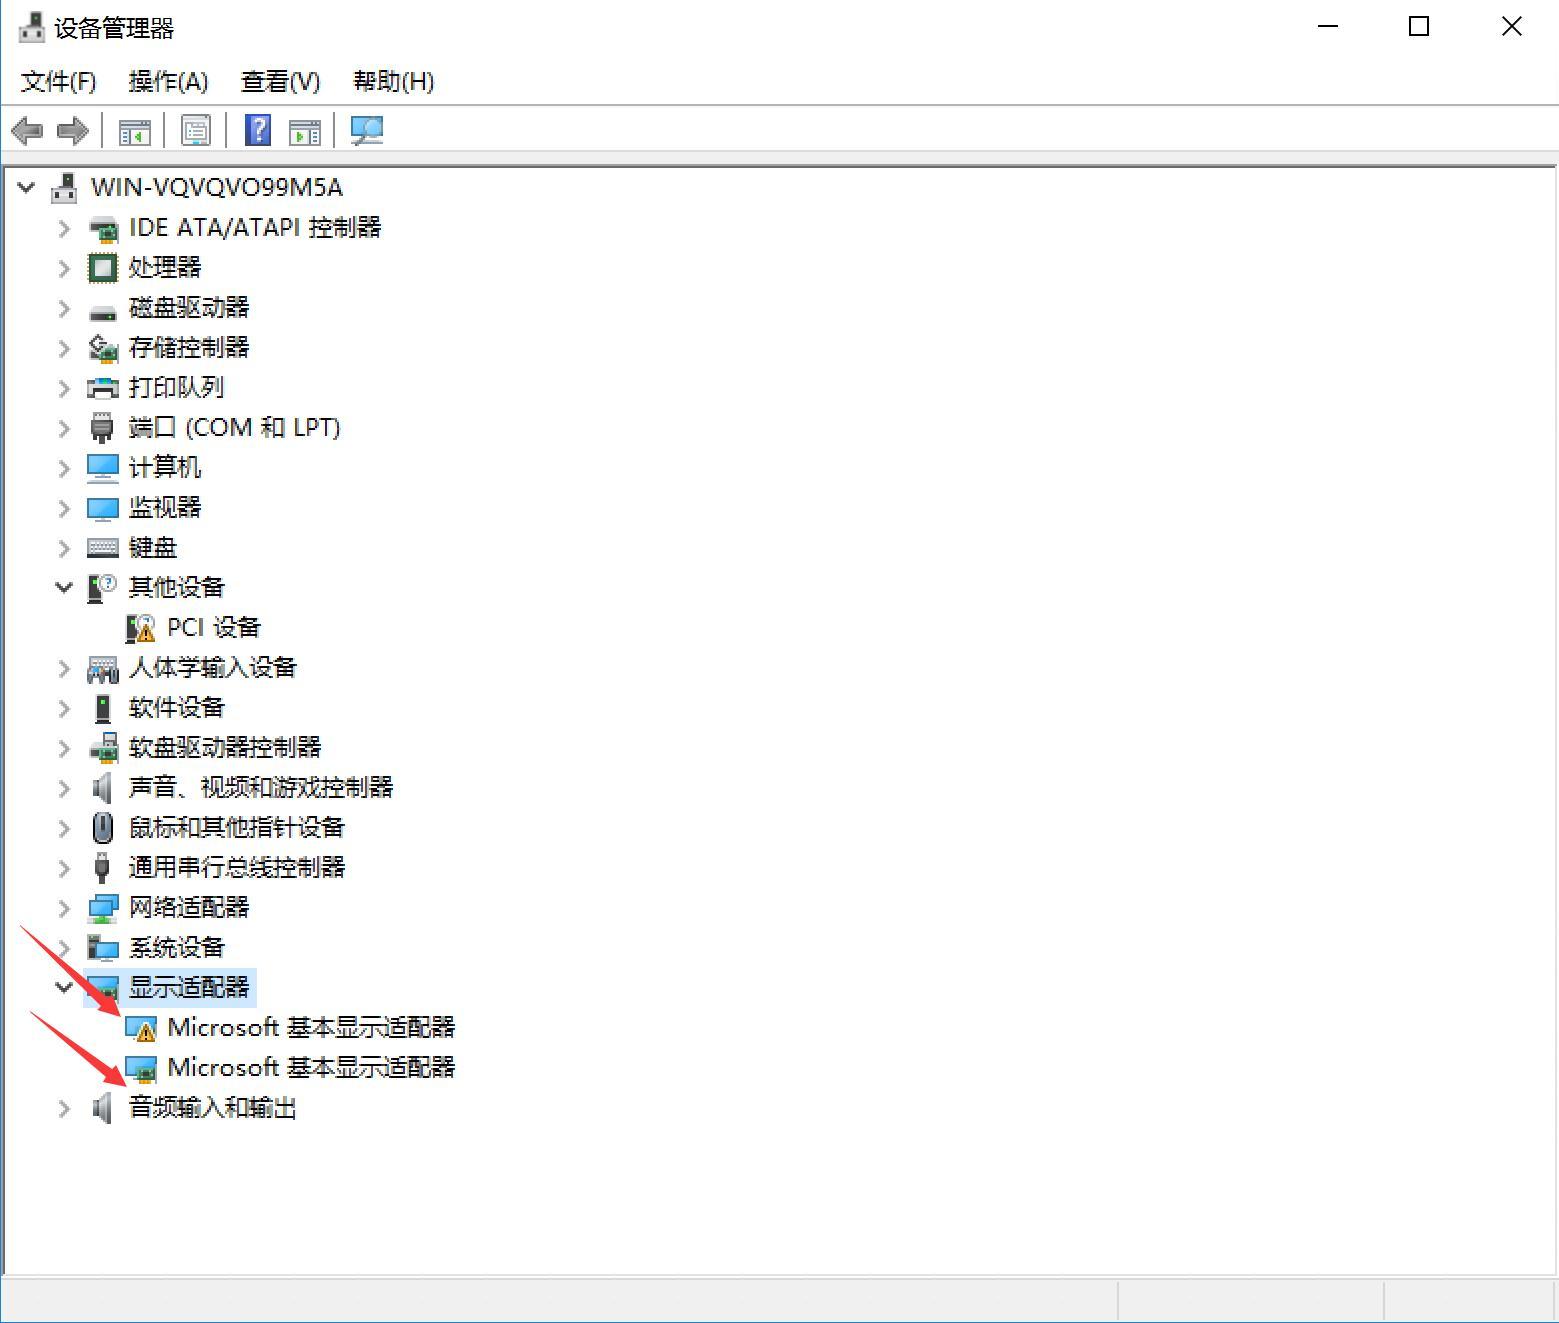
Task: Select second Microsoft 基本显示适配器 without warning
Action: (311, 1068)
